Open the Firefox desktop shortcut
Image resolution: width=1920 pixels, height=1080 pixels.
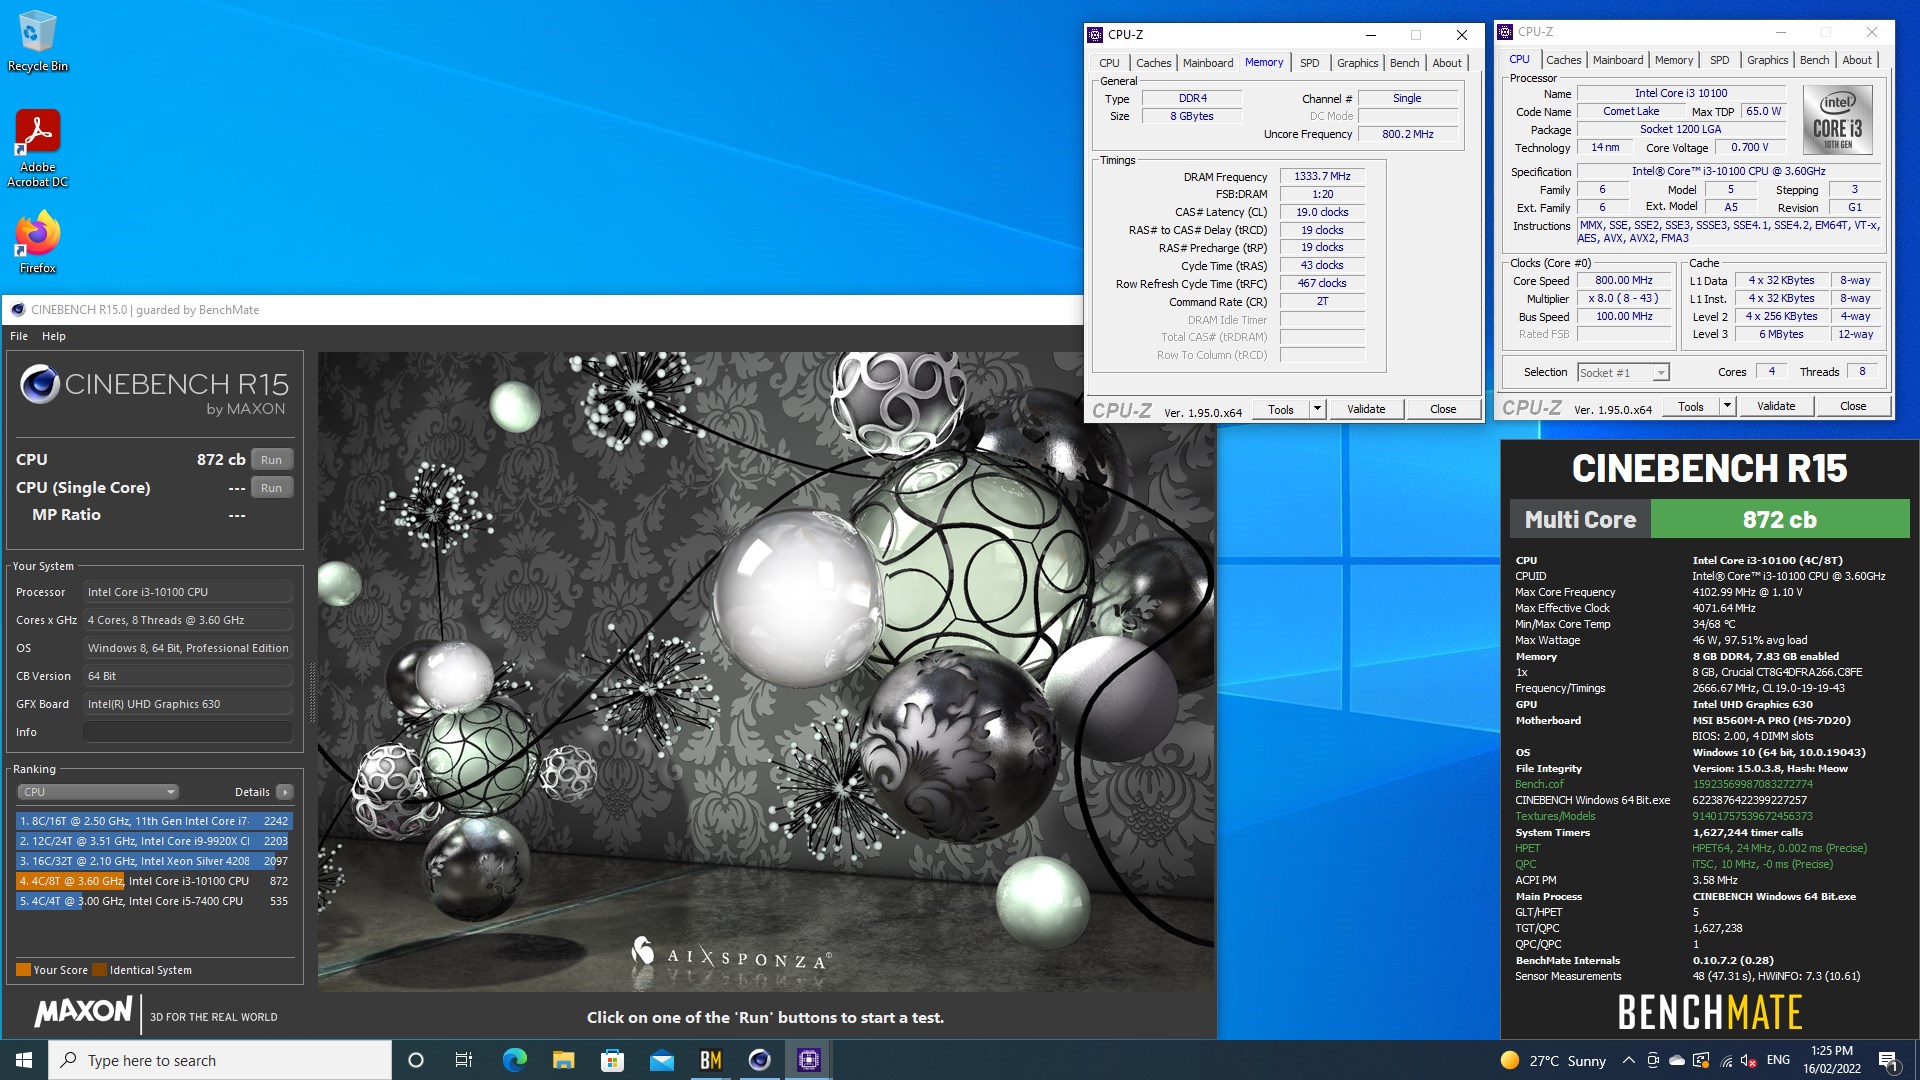[38, 241]
